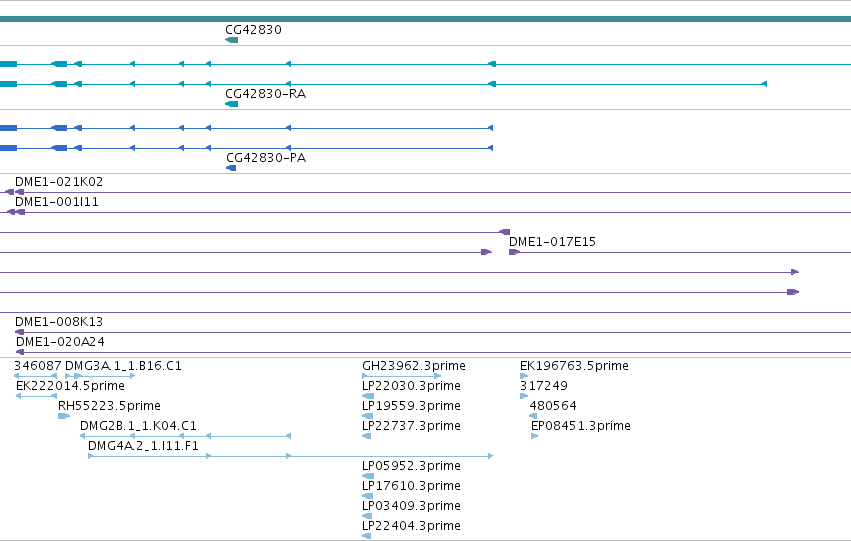
Task: Click the CG42830 gene arrow glyph
Action: pyautogui.click(x=232, y=40)
